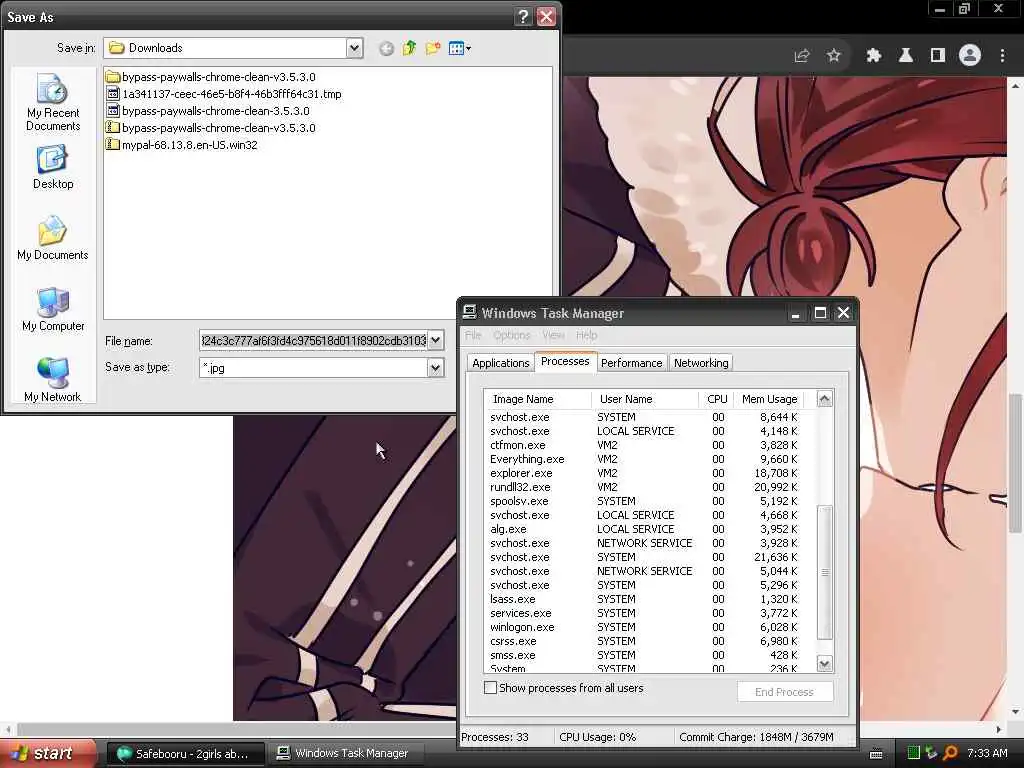Go to Desktop in Save As sidebar
1024x768 pixels.
(53, 168)
